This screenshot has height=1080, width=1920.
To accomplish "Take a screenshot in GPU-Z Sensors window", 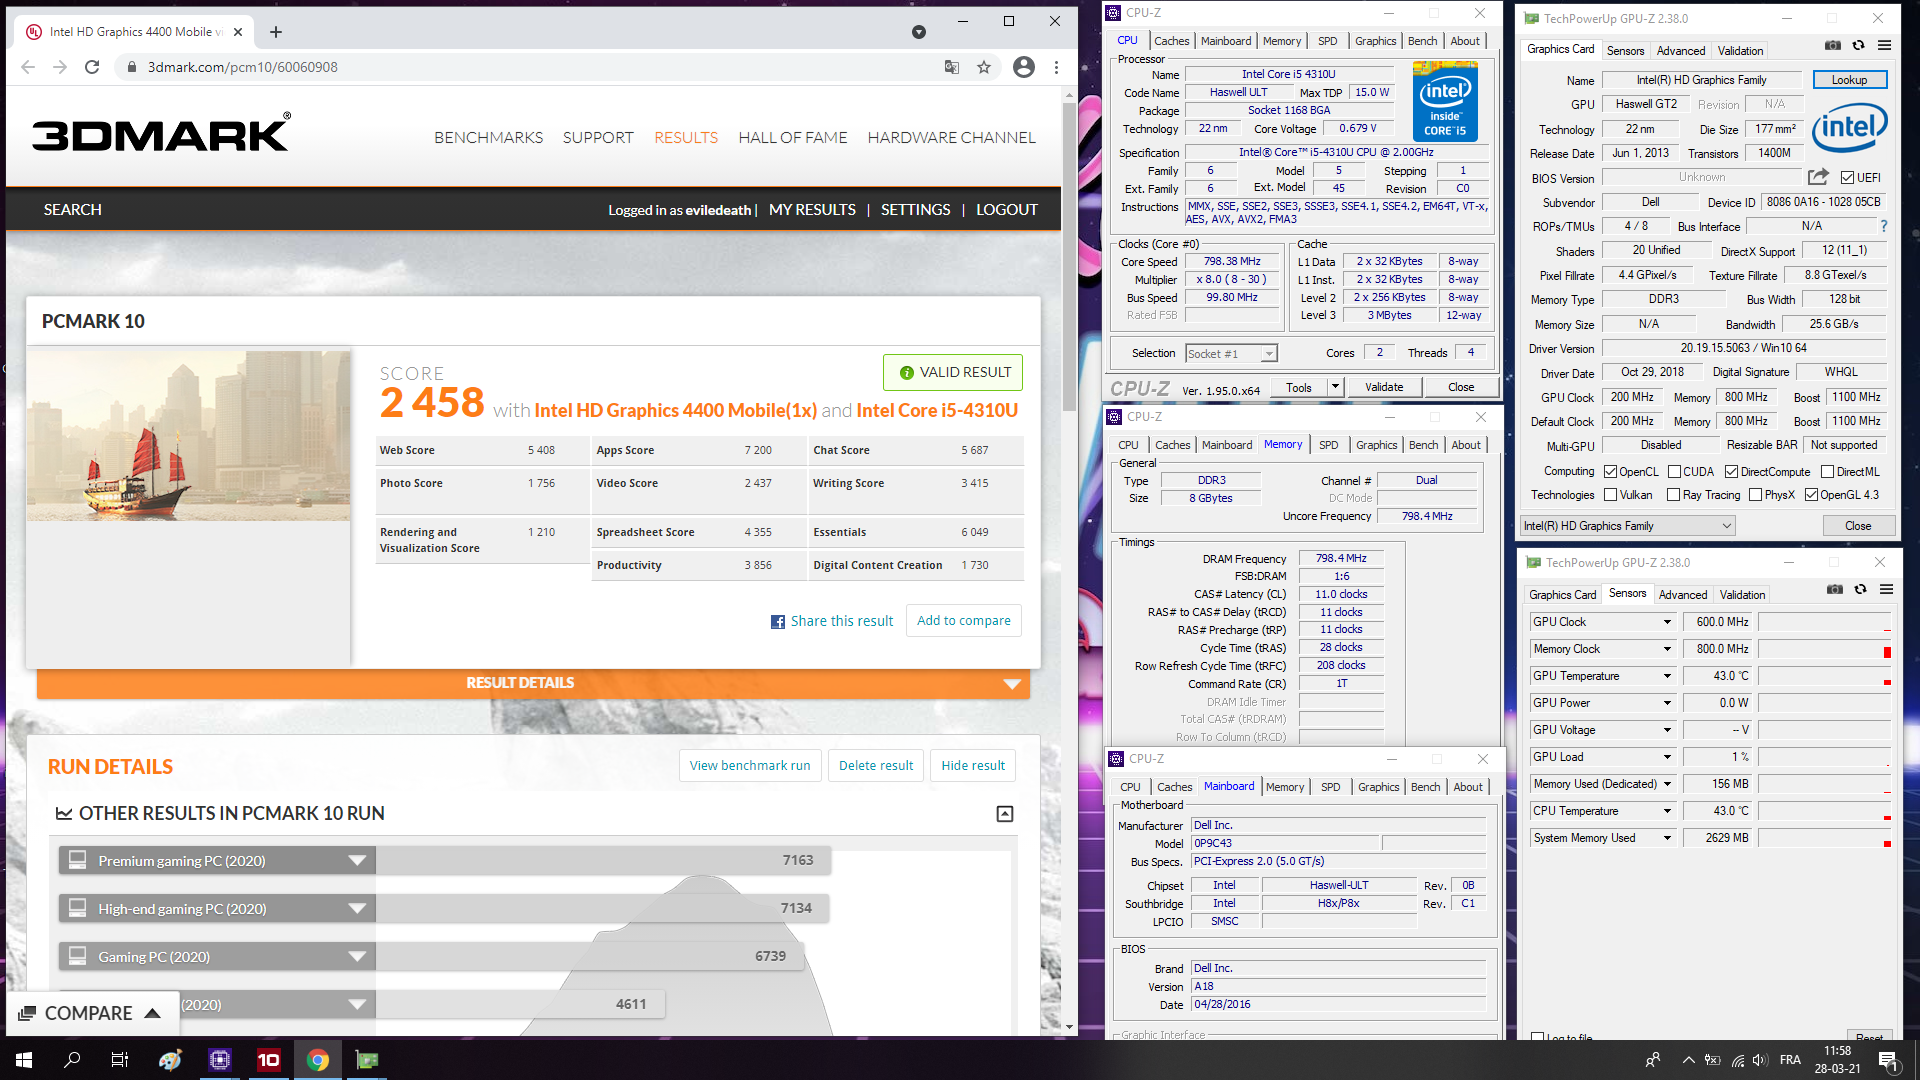I will click(x=1834, y=589).
